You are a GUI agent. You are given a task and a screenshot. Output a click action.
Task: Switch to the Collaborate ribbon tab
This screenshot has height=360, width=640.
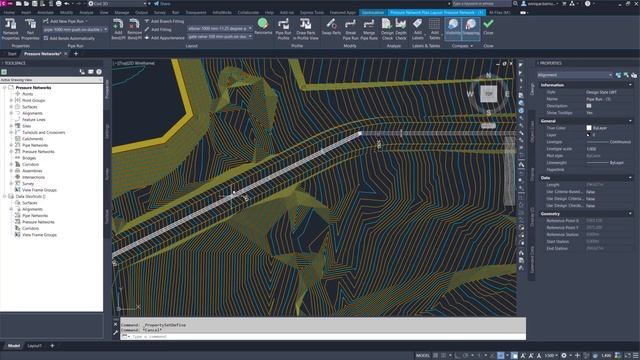click(248, 13)
